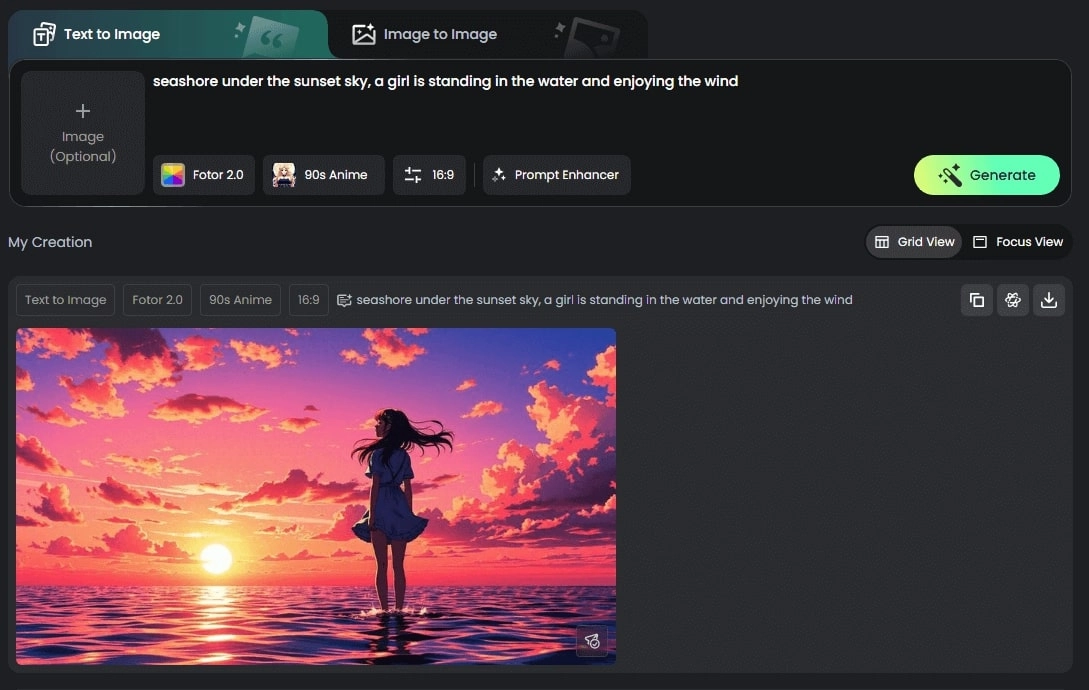Open the generated sunset seashore image
Image resolution: width=1089 pixels, height=690 pixels.
[x=315, y=496]
